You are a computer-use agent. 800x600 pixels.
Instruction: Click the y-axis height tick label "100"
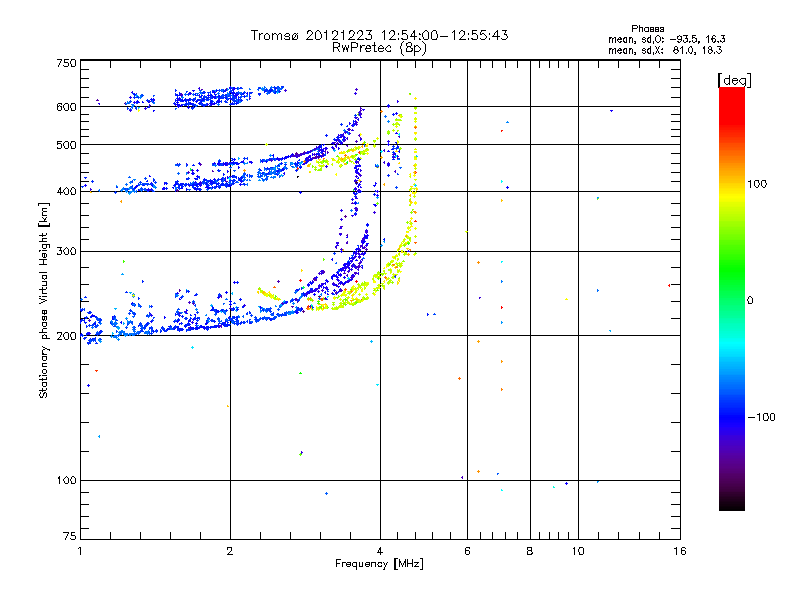pyautogui.click(x=67, y=480)
